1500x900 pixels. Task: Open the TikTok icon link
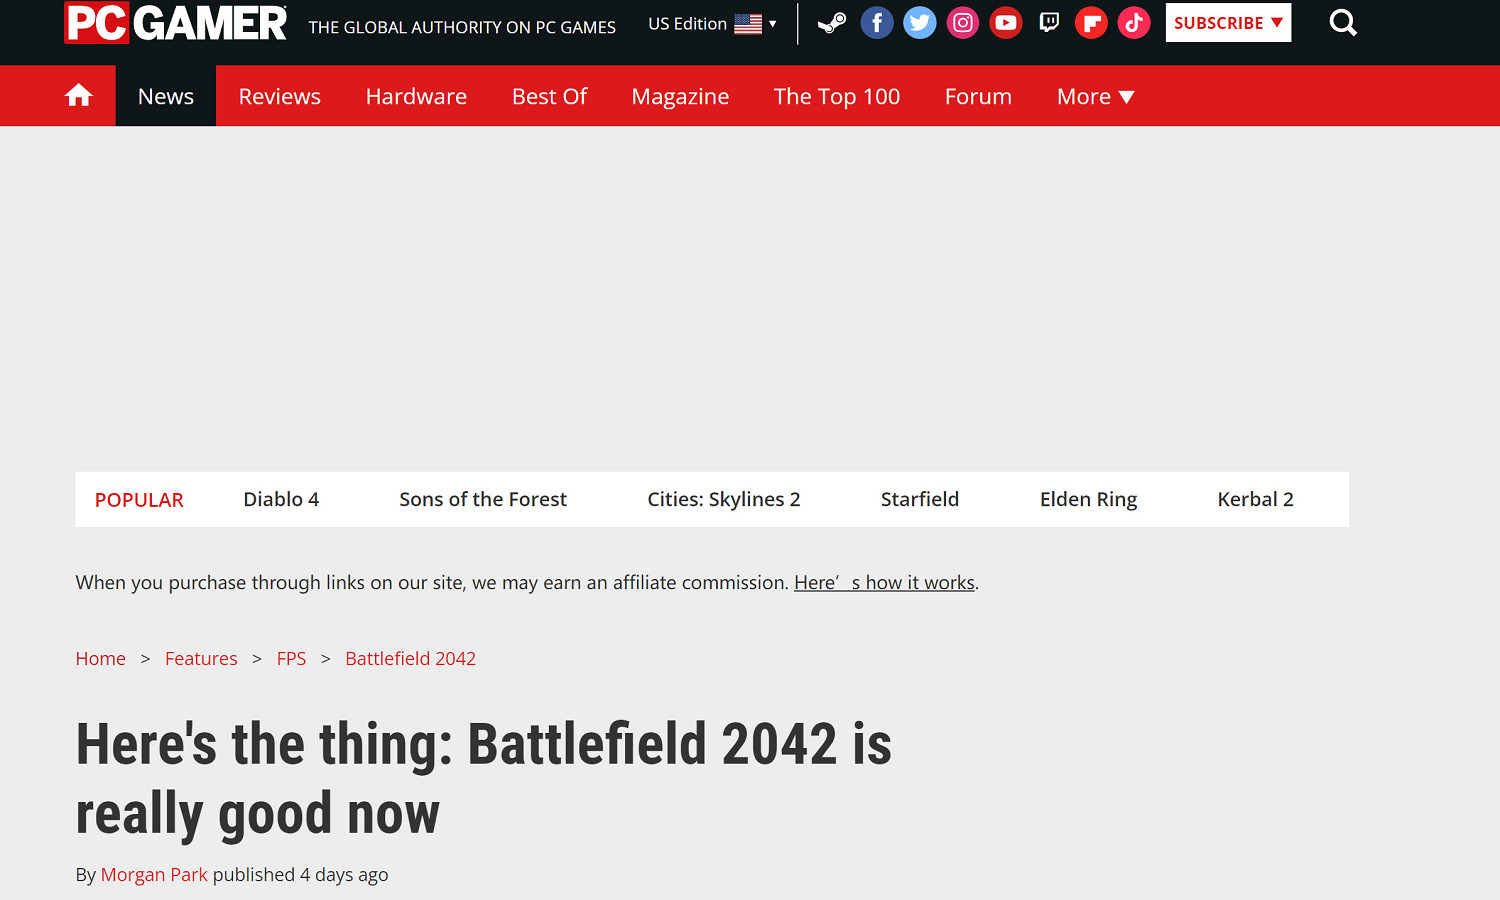(1134, 22)
